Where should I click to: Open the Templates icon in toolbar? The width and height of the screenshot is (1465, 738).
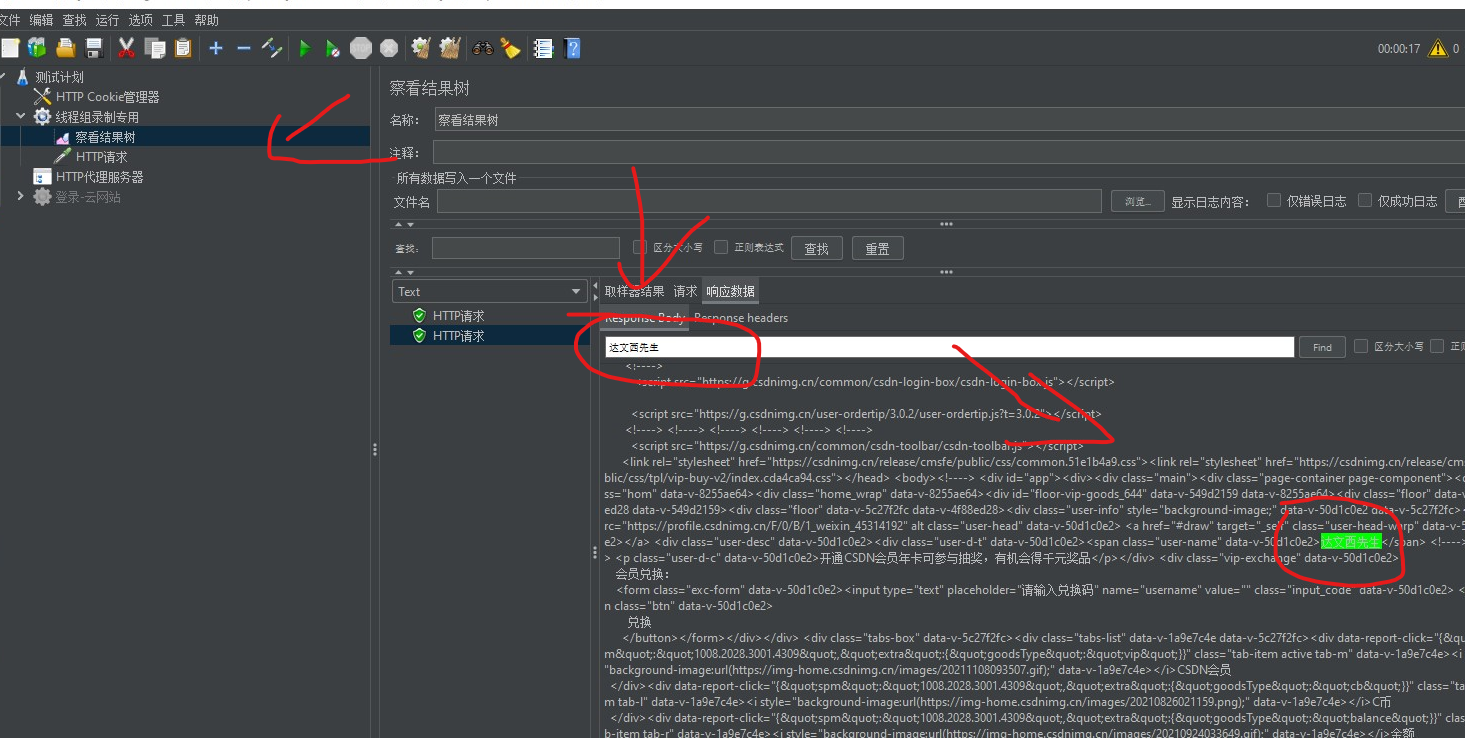(x=37, y=47)
